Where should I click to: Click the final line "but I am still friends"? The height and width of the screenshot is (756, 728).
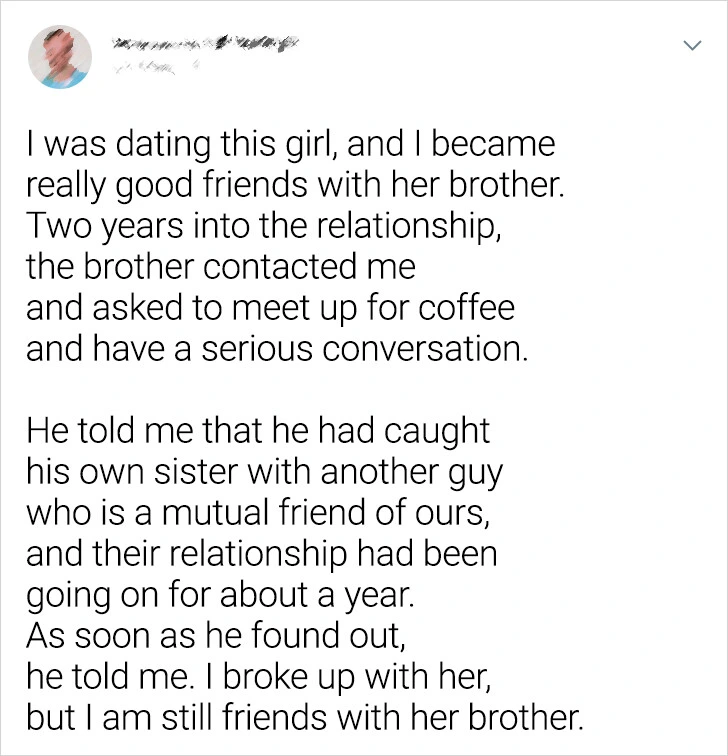tap(304, 716)
